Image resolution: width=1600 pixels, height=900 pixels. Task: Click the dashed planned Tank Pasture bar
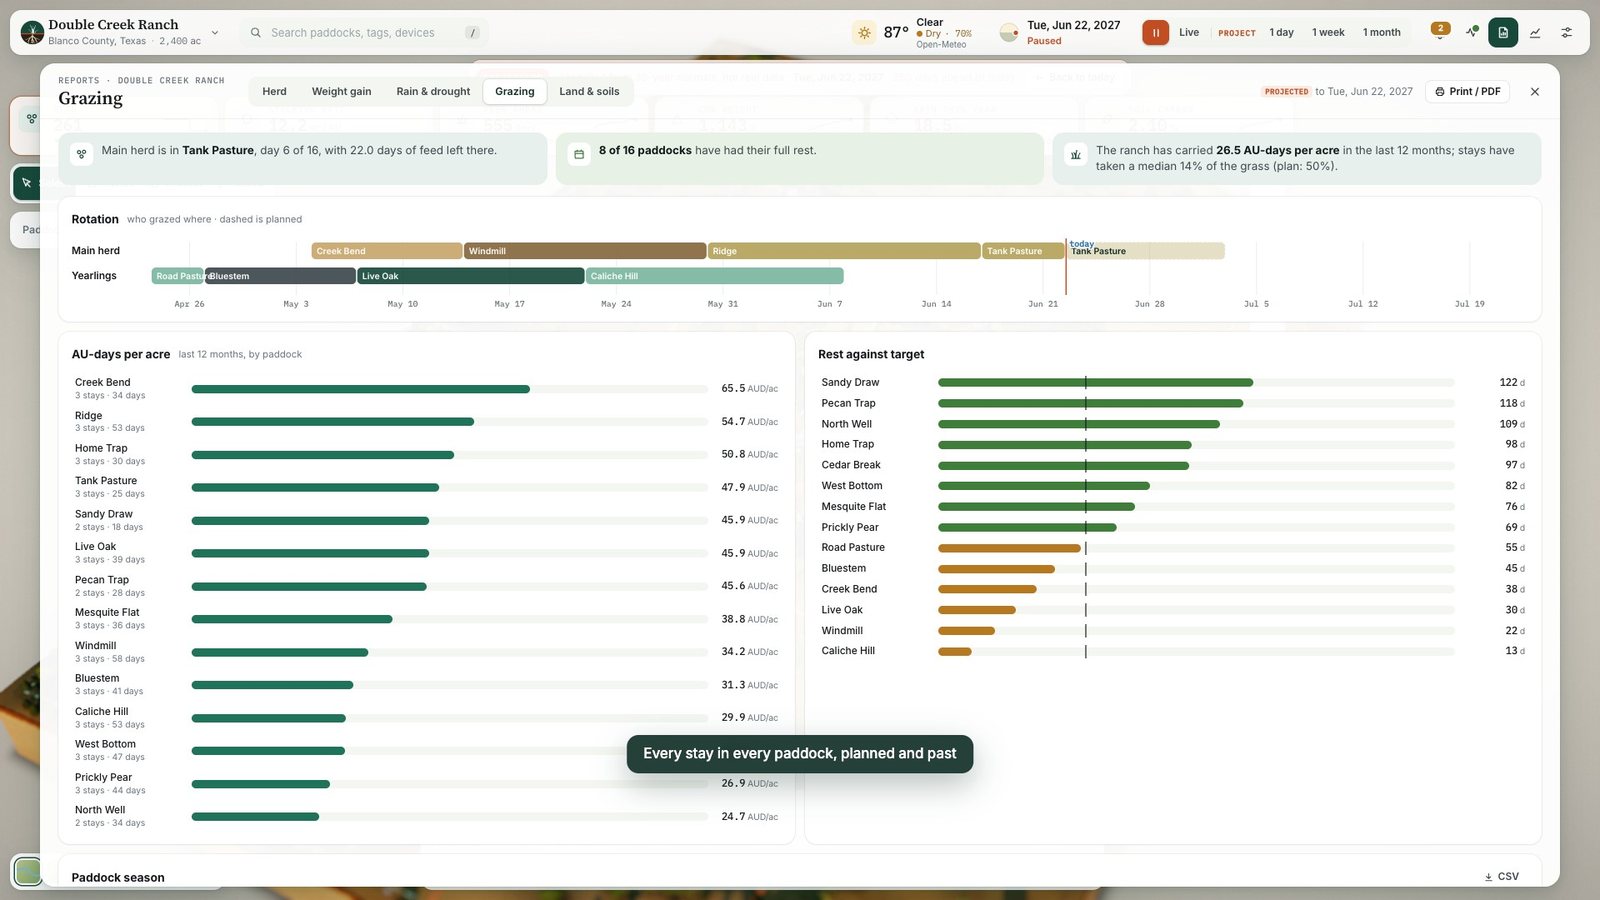pyautogui.click(x=1146, y=251)
